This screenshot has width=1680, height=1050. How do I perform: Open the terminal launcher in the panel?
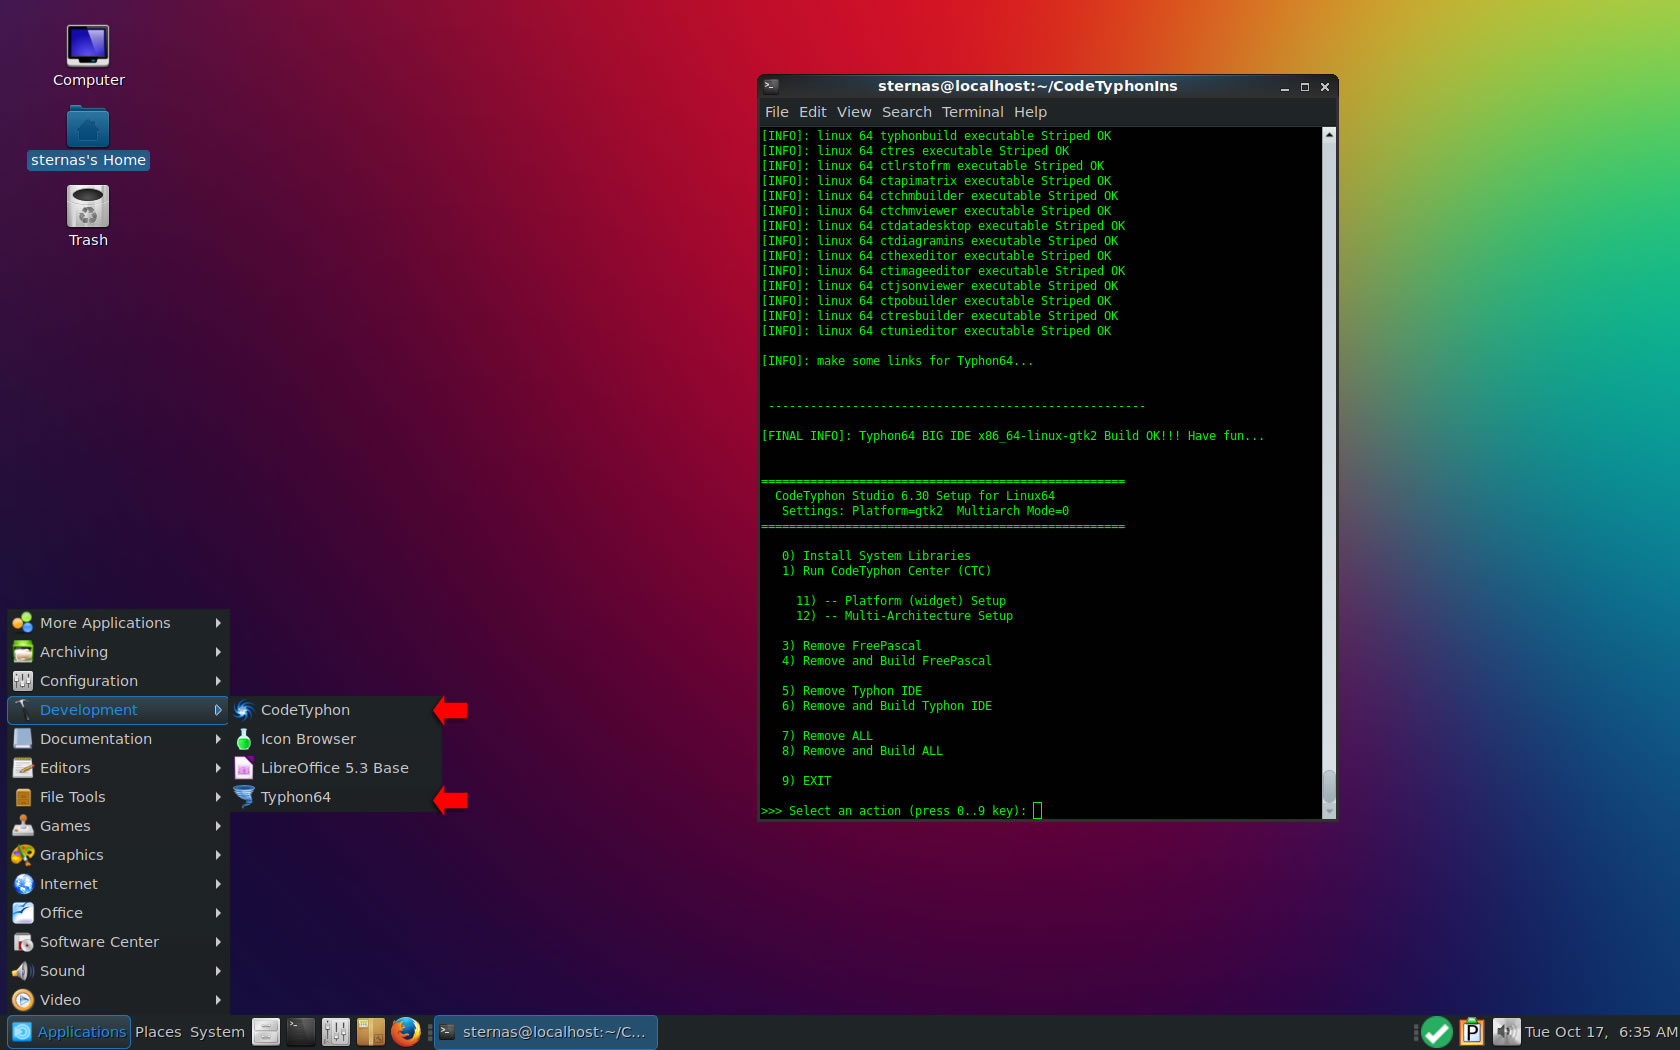(x=301, y=1032)
